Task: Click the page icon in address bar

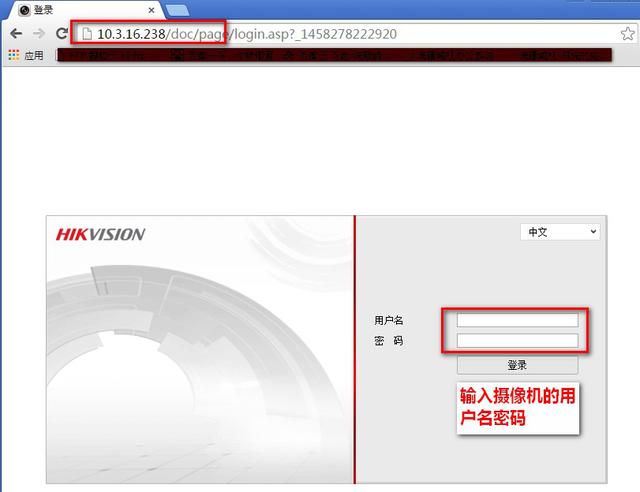Action: 87,33
